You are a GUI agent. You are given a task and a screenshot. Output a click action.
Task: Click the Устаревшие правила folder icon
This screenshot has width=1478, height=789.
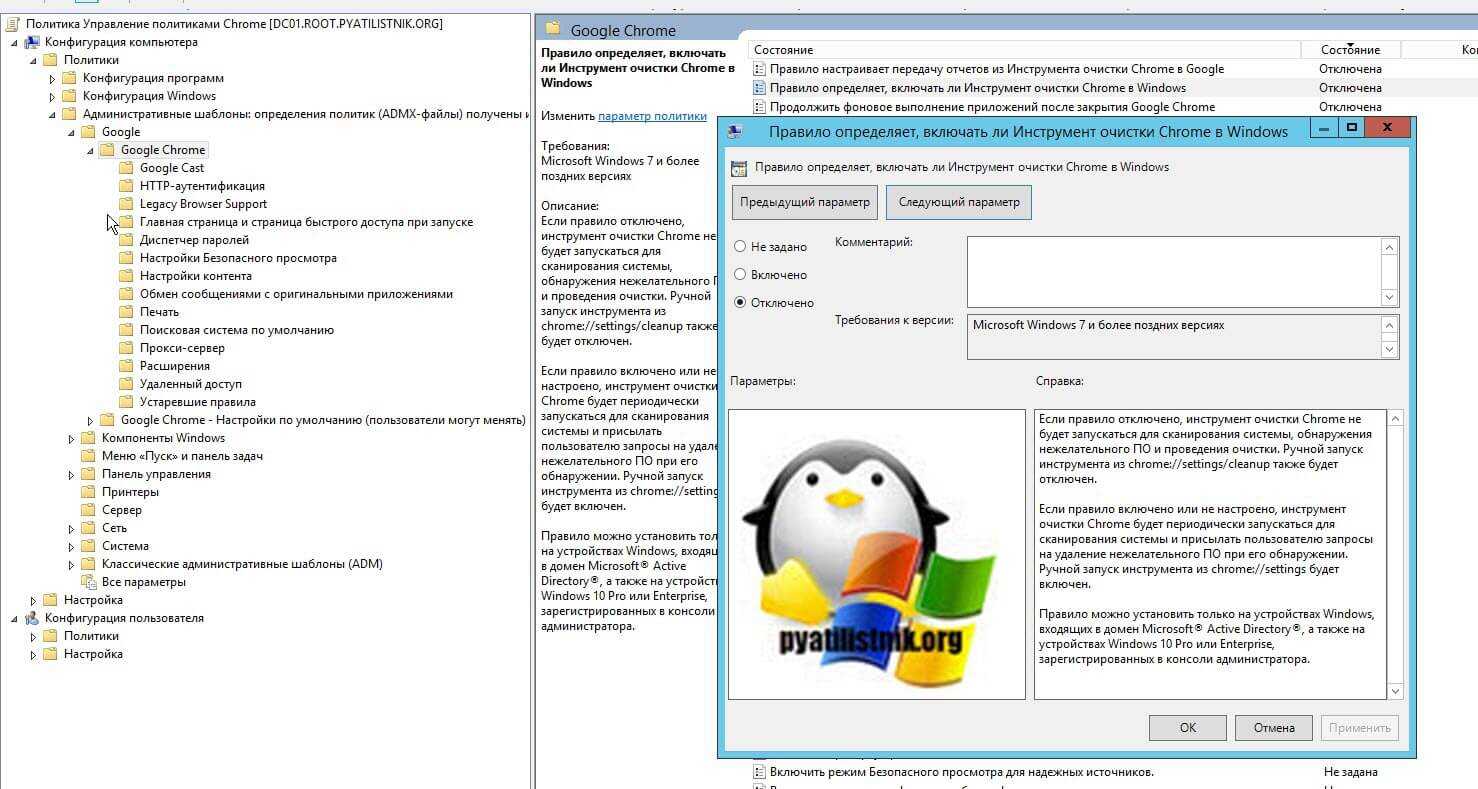click(126, 402)
